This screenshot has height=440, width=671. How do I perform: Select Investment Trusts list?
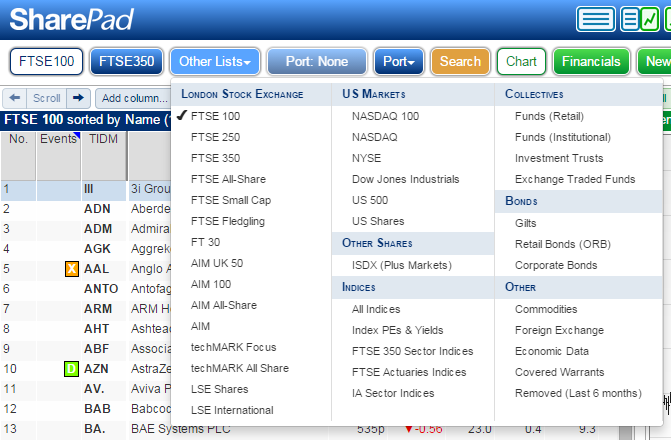pyautogui.click(x=559, y=158)
